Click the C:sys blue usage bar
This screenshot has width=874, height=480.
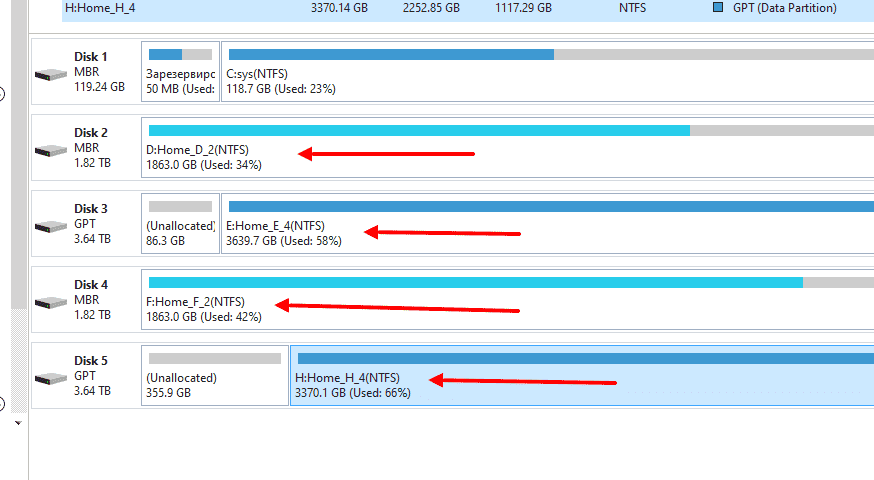click(390, 54)
